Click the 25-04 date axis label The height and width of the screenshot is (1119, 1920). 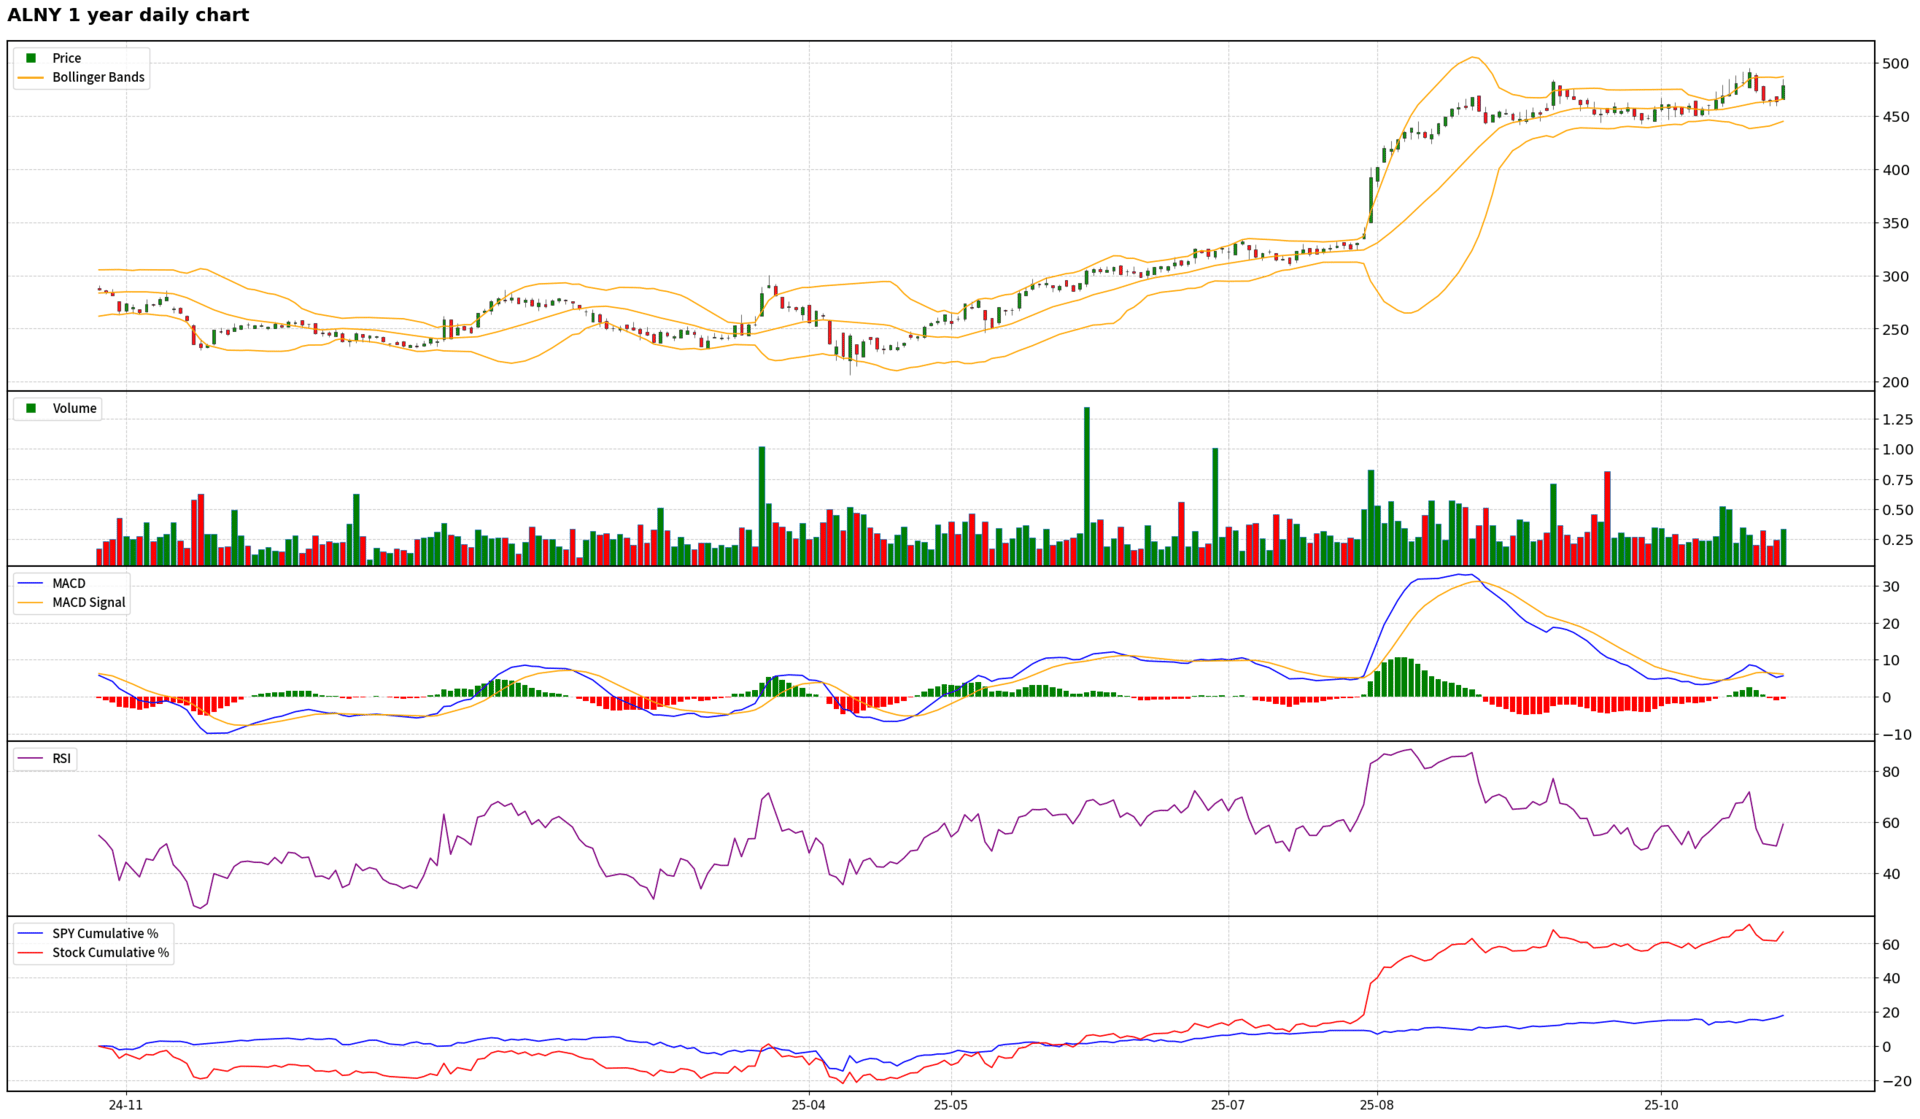(808, 1105)
